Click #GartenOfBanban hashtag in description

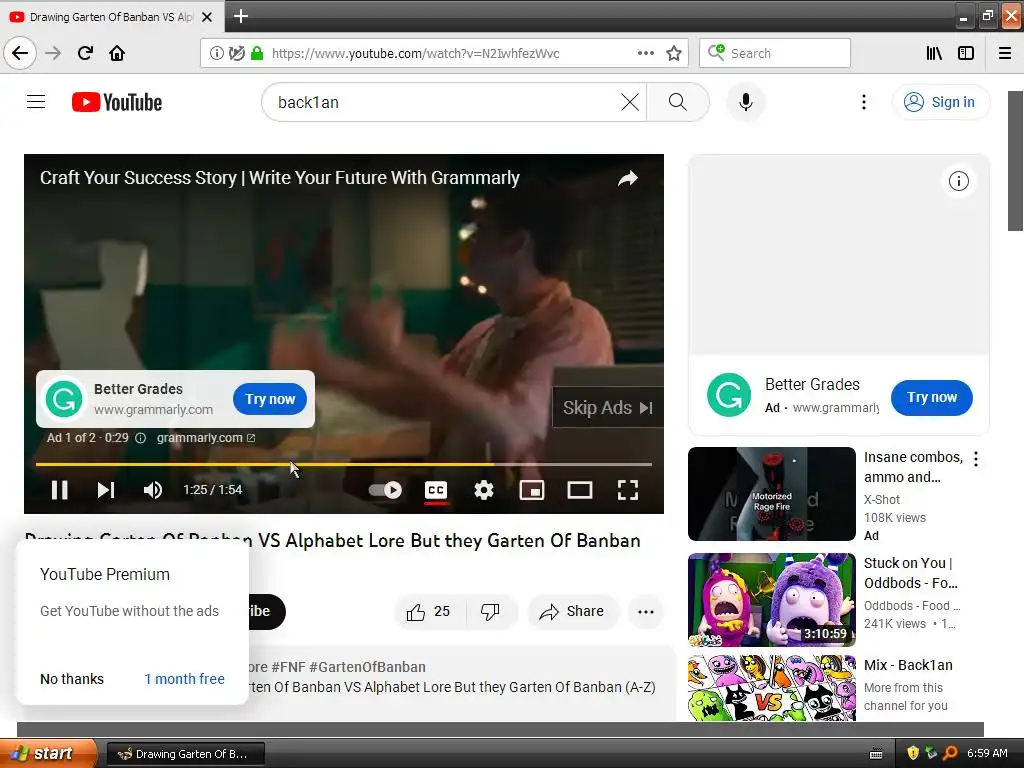pyautogui.click(x=367, y=667)
